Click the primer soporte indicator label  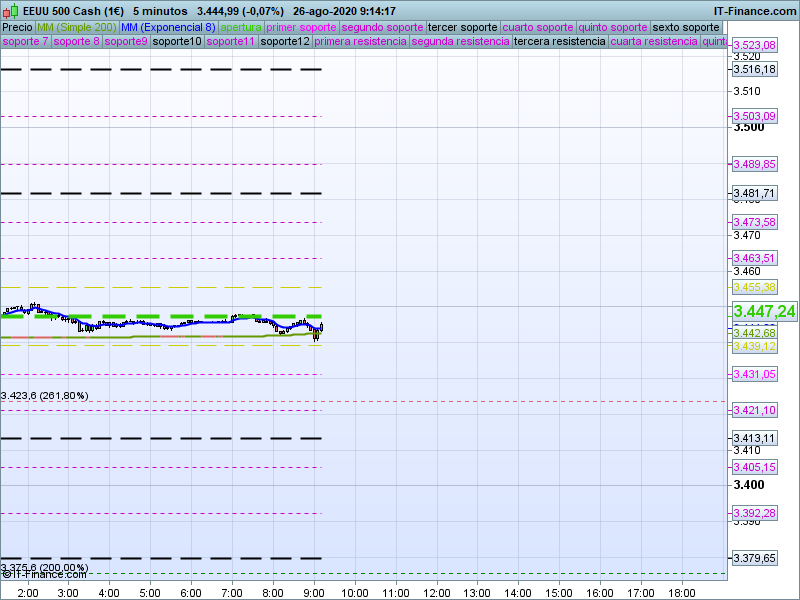click(x=302, y=27)
